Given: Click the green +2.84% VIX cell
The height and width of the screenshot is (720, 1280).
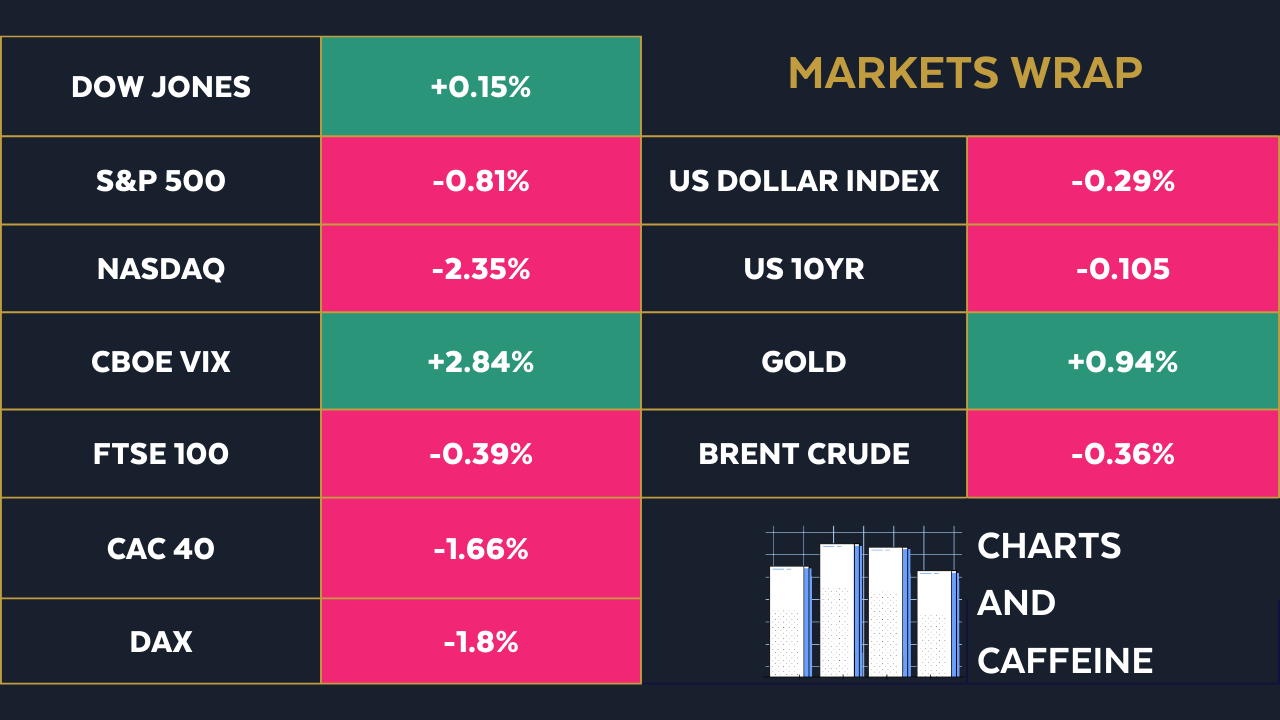Looking at the screenshot, I should point(480,361).
